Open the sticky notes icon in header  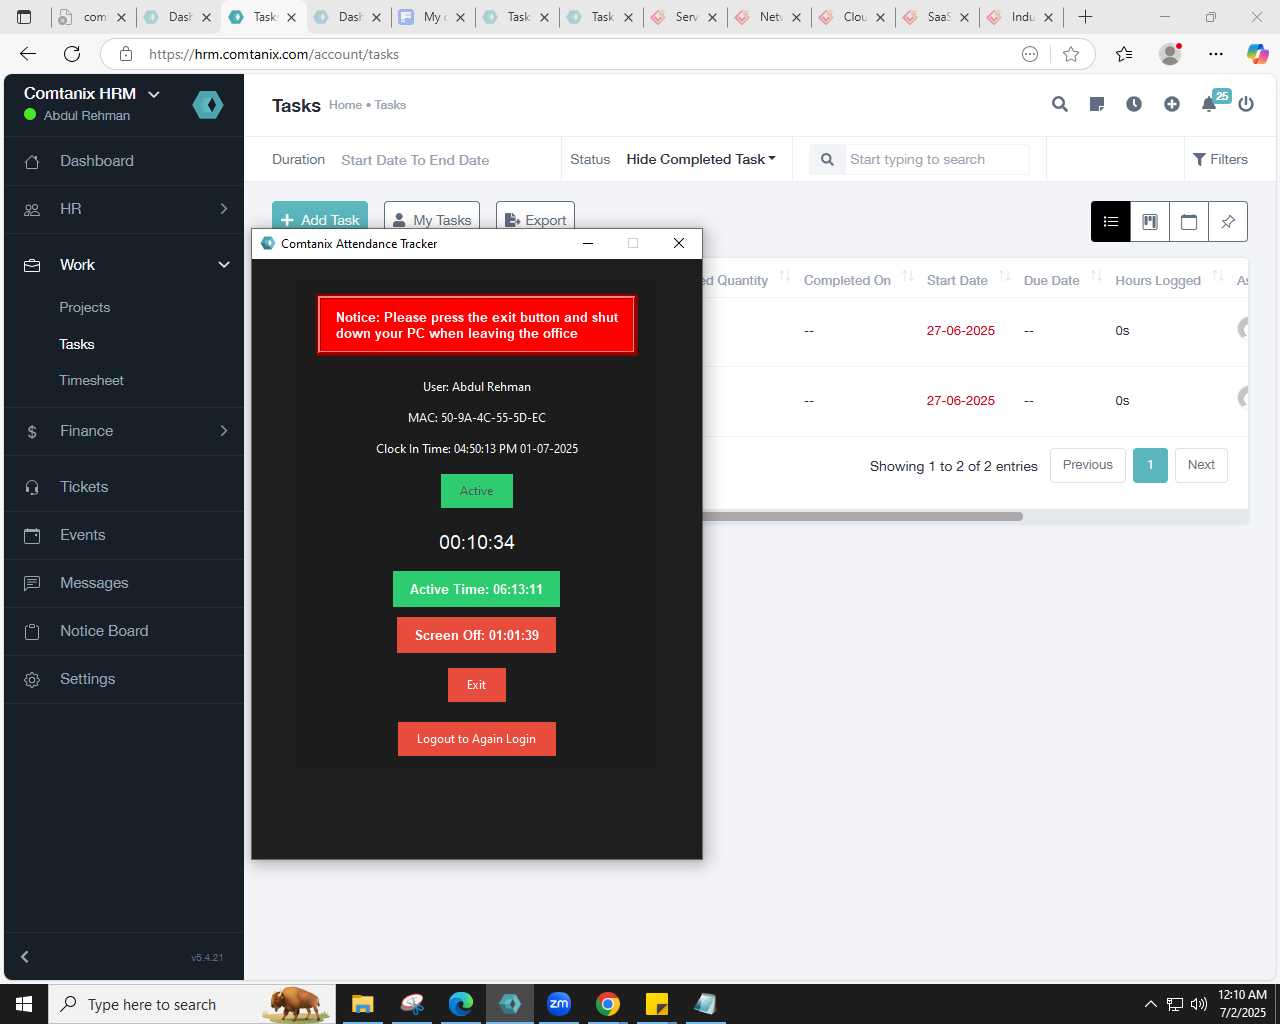(x=1097, y=104)
